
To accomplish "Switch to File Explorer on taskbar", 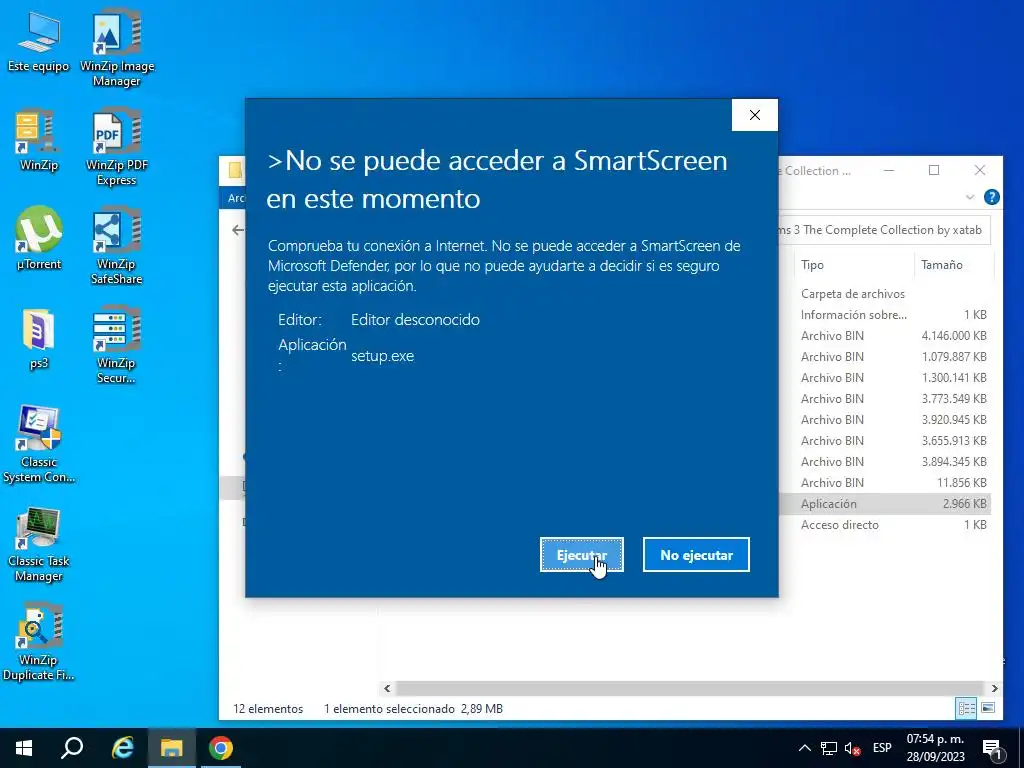I will [x=172, y=748].
